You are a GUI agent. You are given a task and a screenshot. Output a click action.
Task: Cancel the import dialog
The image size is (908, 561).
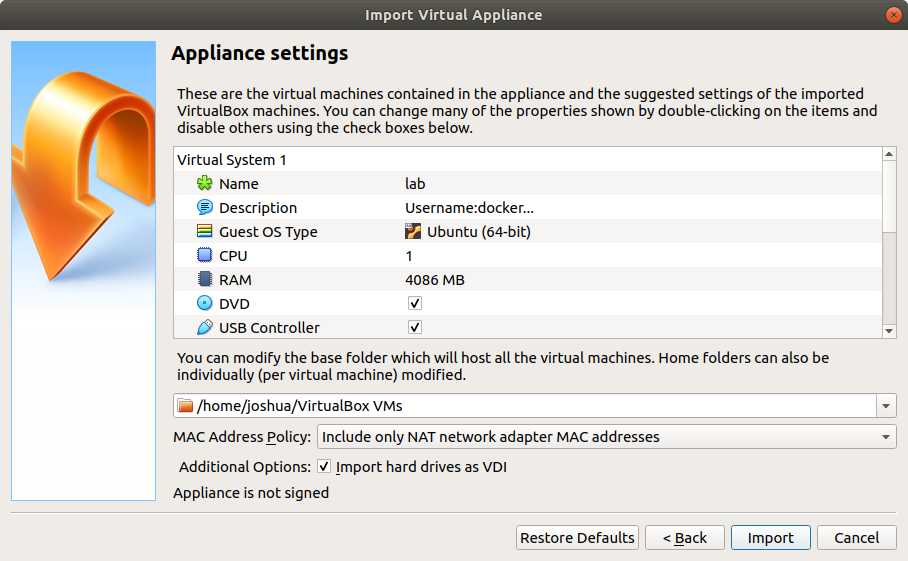coord(856,538)
